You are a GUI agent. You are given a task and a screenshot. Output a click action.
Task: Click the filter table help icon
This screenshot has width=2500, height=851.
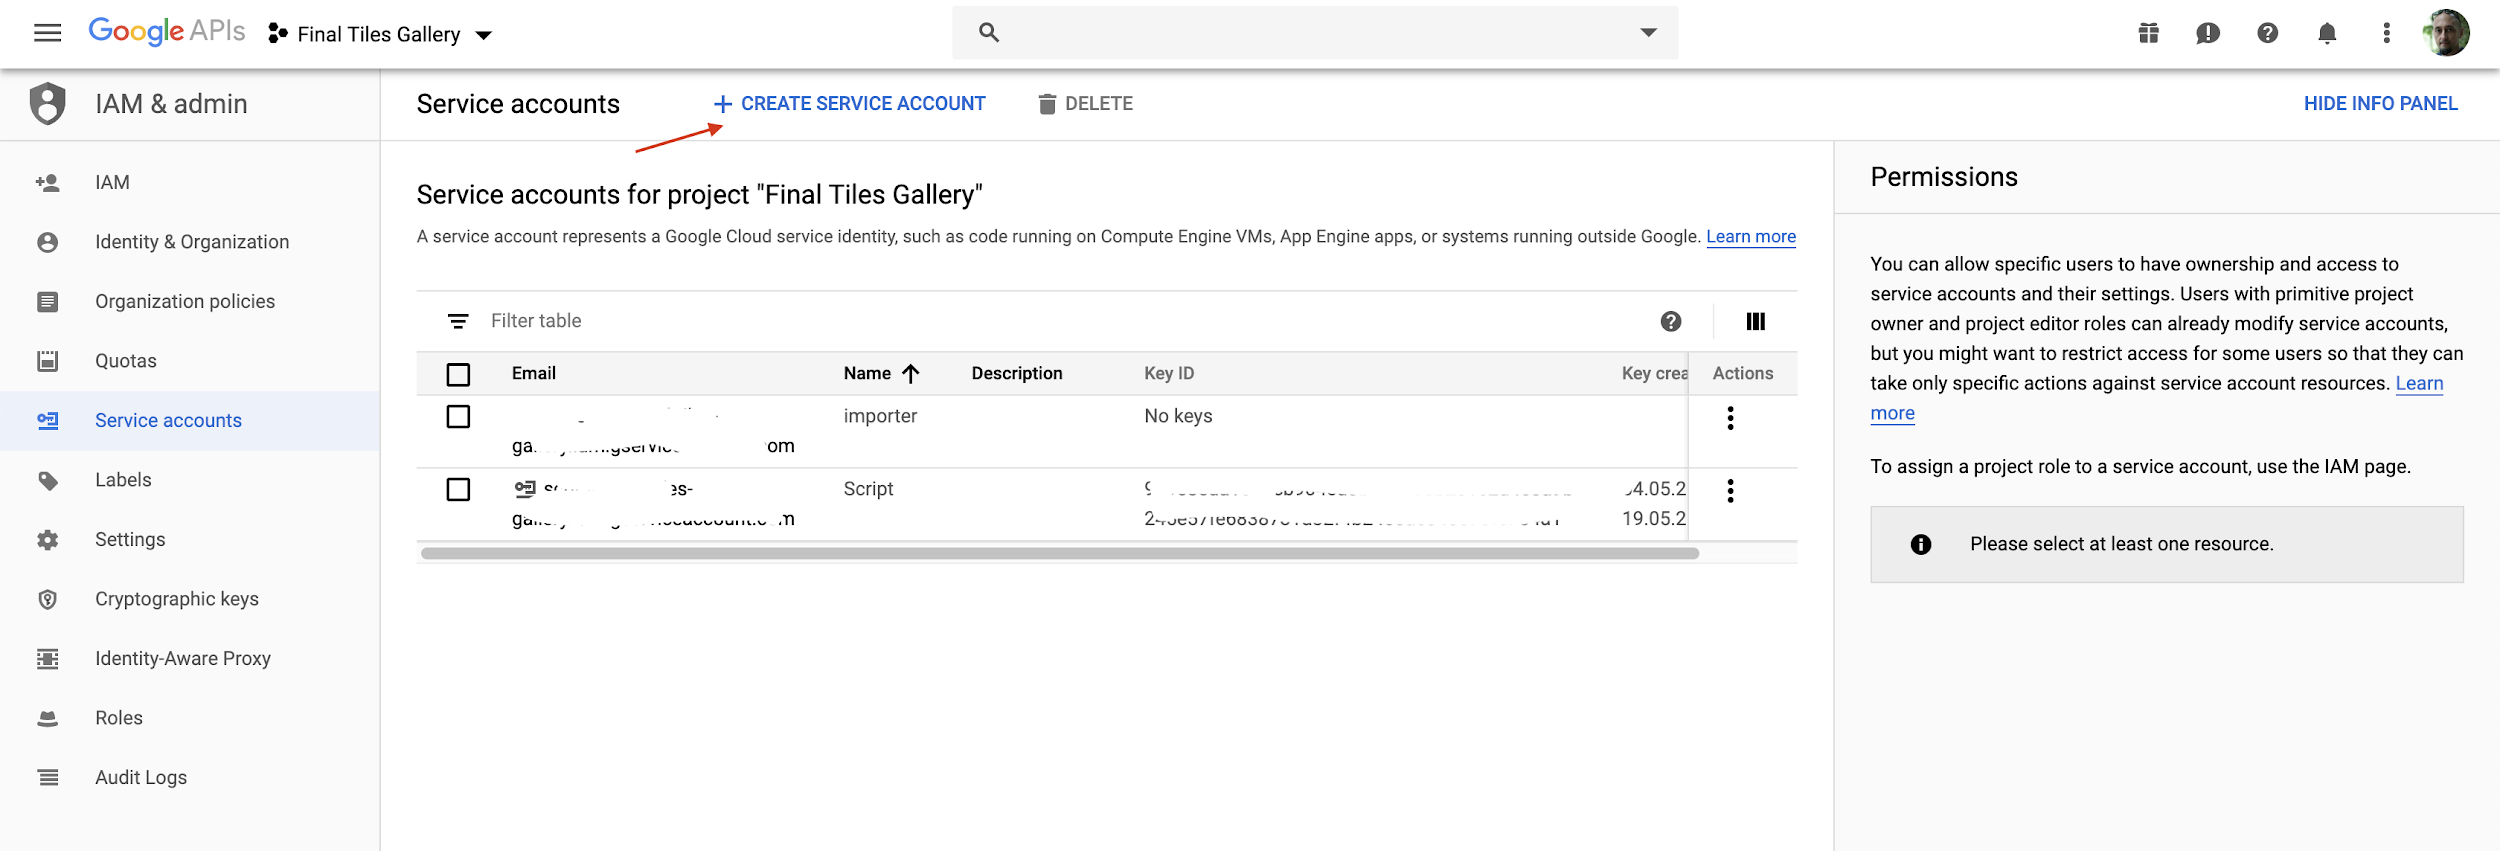[1670, 321]
